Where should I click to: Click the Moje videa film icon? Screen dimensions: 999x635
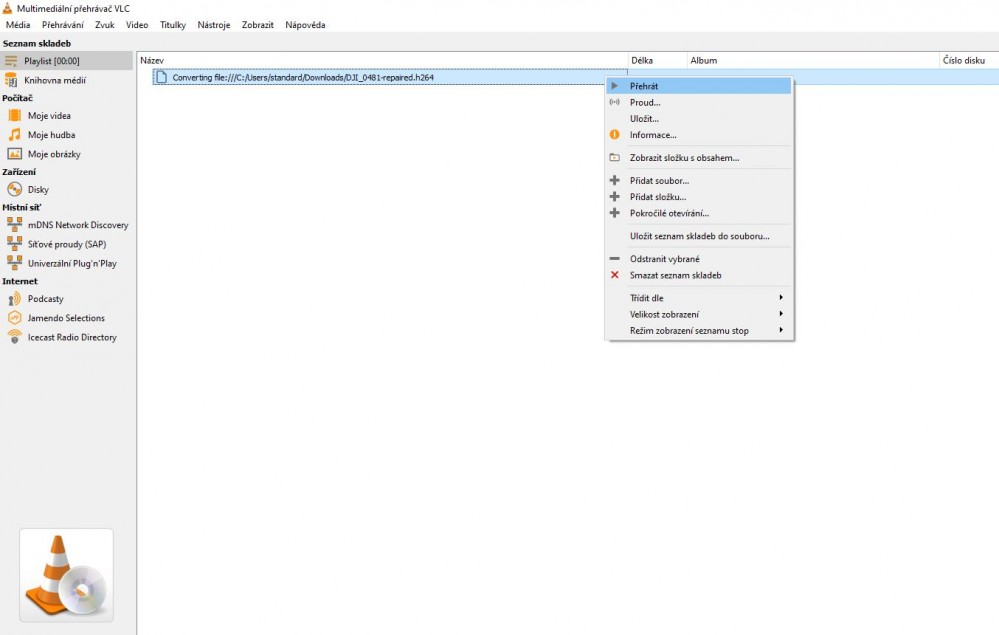click(14, 116)
